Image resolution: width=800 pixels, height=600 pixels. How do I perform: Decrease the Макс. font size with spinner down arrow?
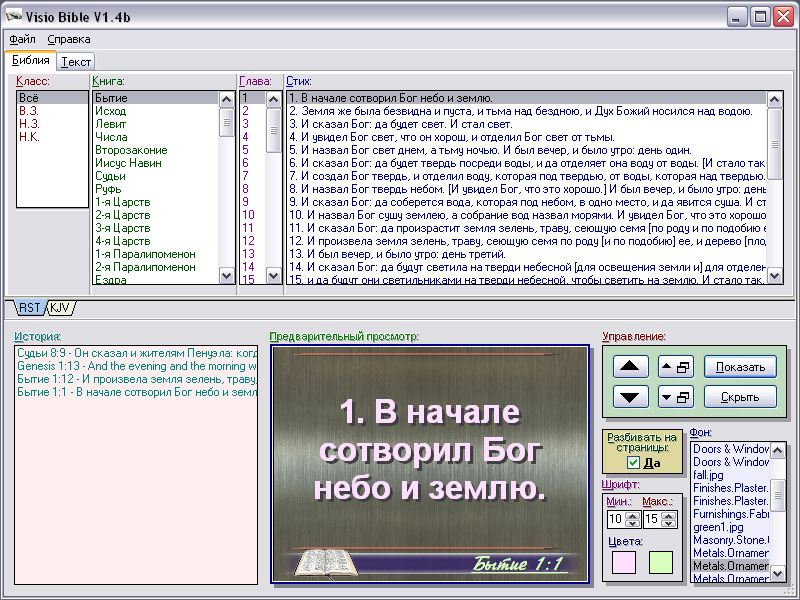pos(667,524)
